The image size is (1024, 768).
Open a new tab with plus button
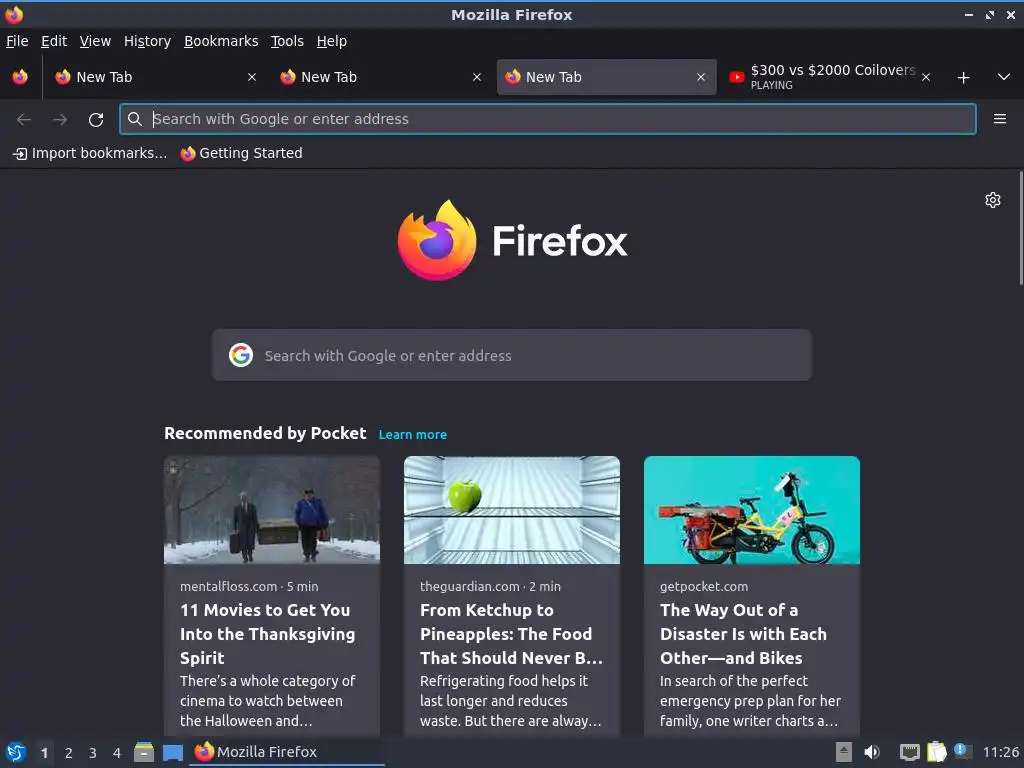point(963,78)
